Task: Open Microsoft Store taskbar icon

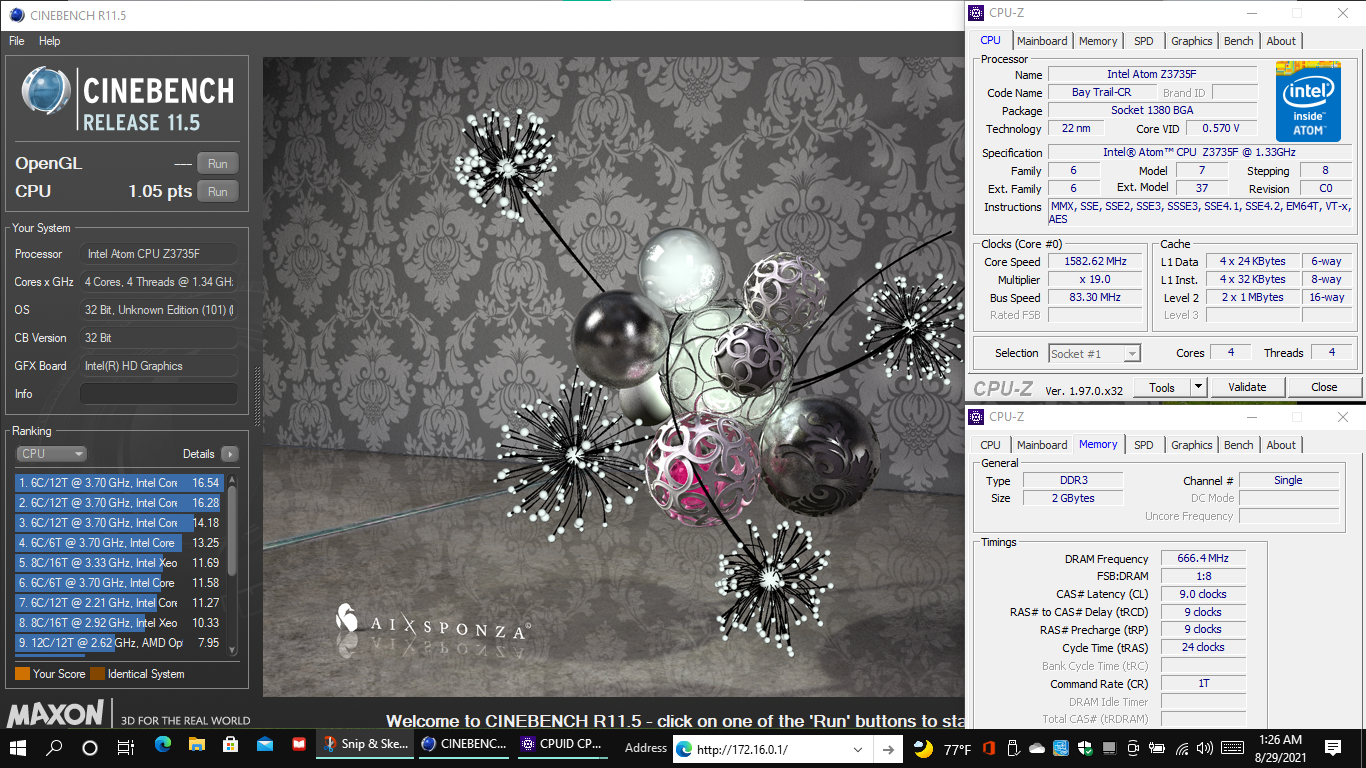Action: (x=231, y=745)
